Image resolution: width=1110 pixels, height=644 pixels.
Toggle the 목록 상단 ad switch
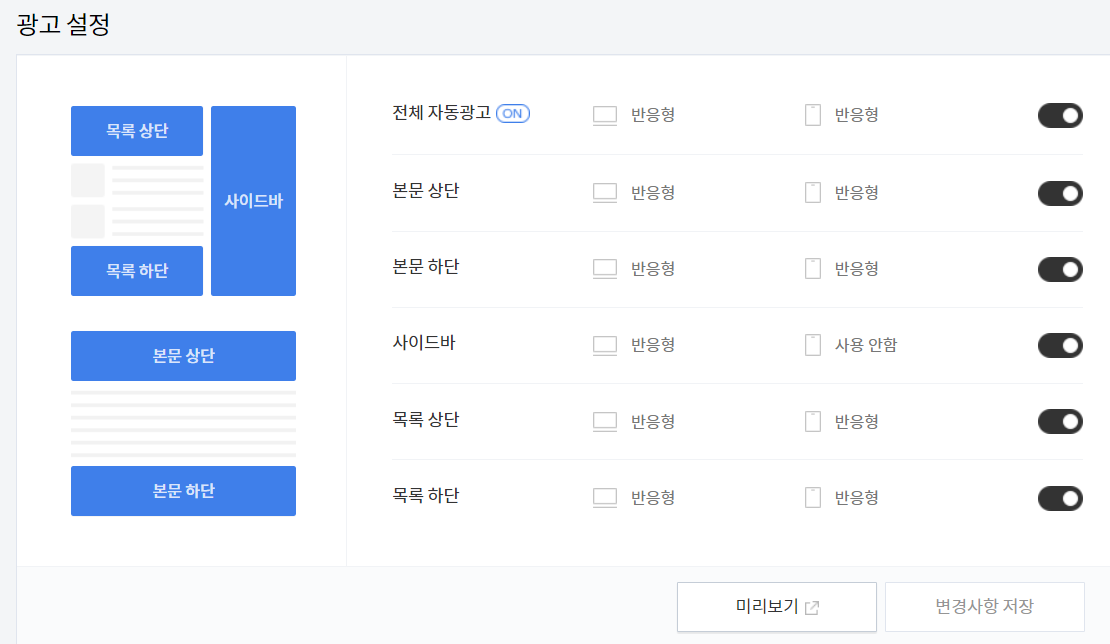click(x=1060, y=422)
